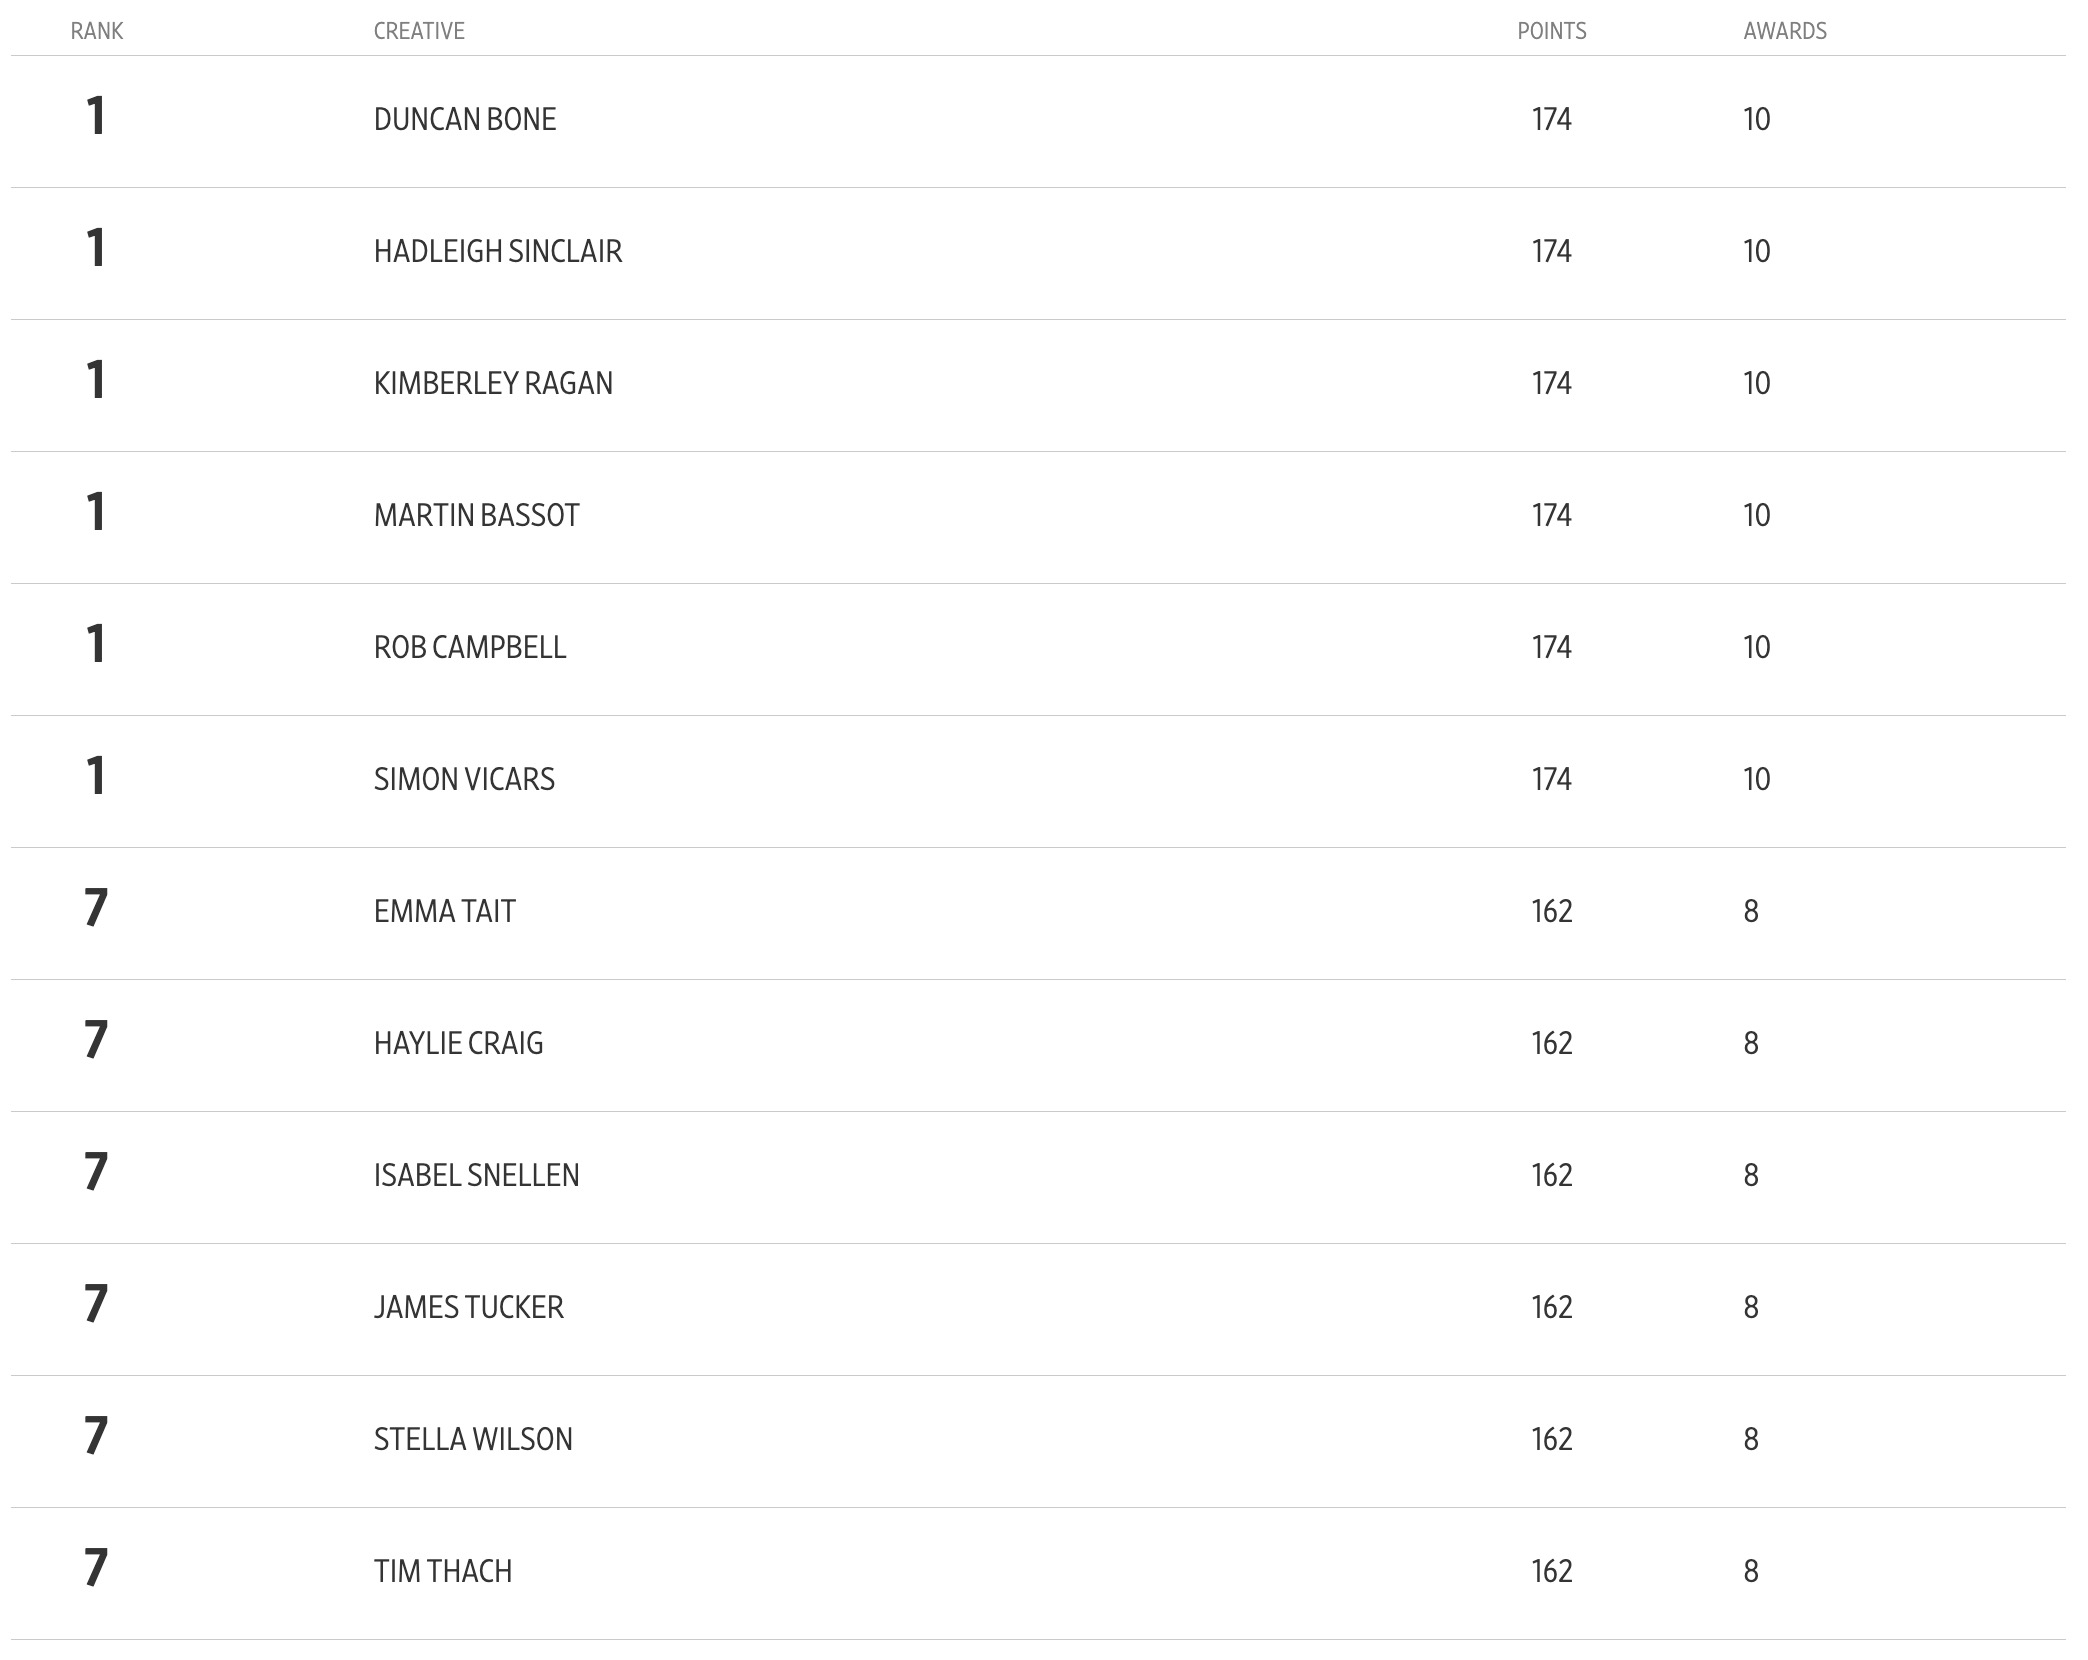The width and height of the screenshot is (2088, 1660).
Task: Sort by the Points column header
Action: [x=1552, y=31]
